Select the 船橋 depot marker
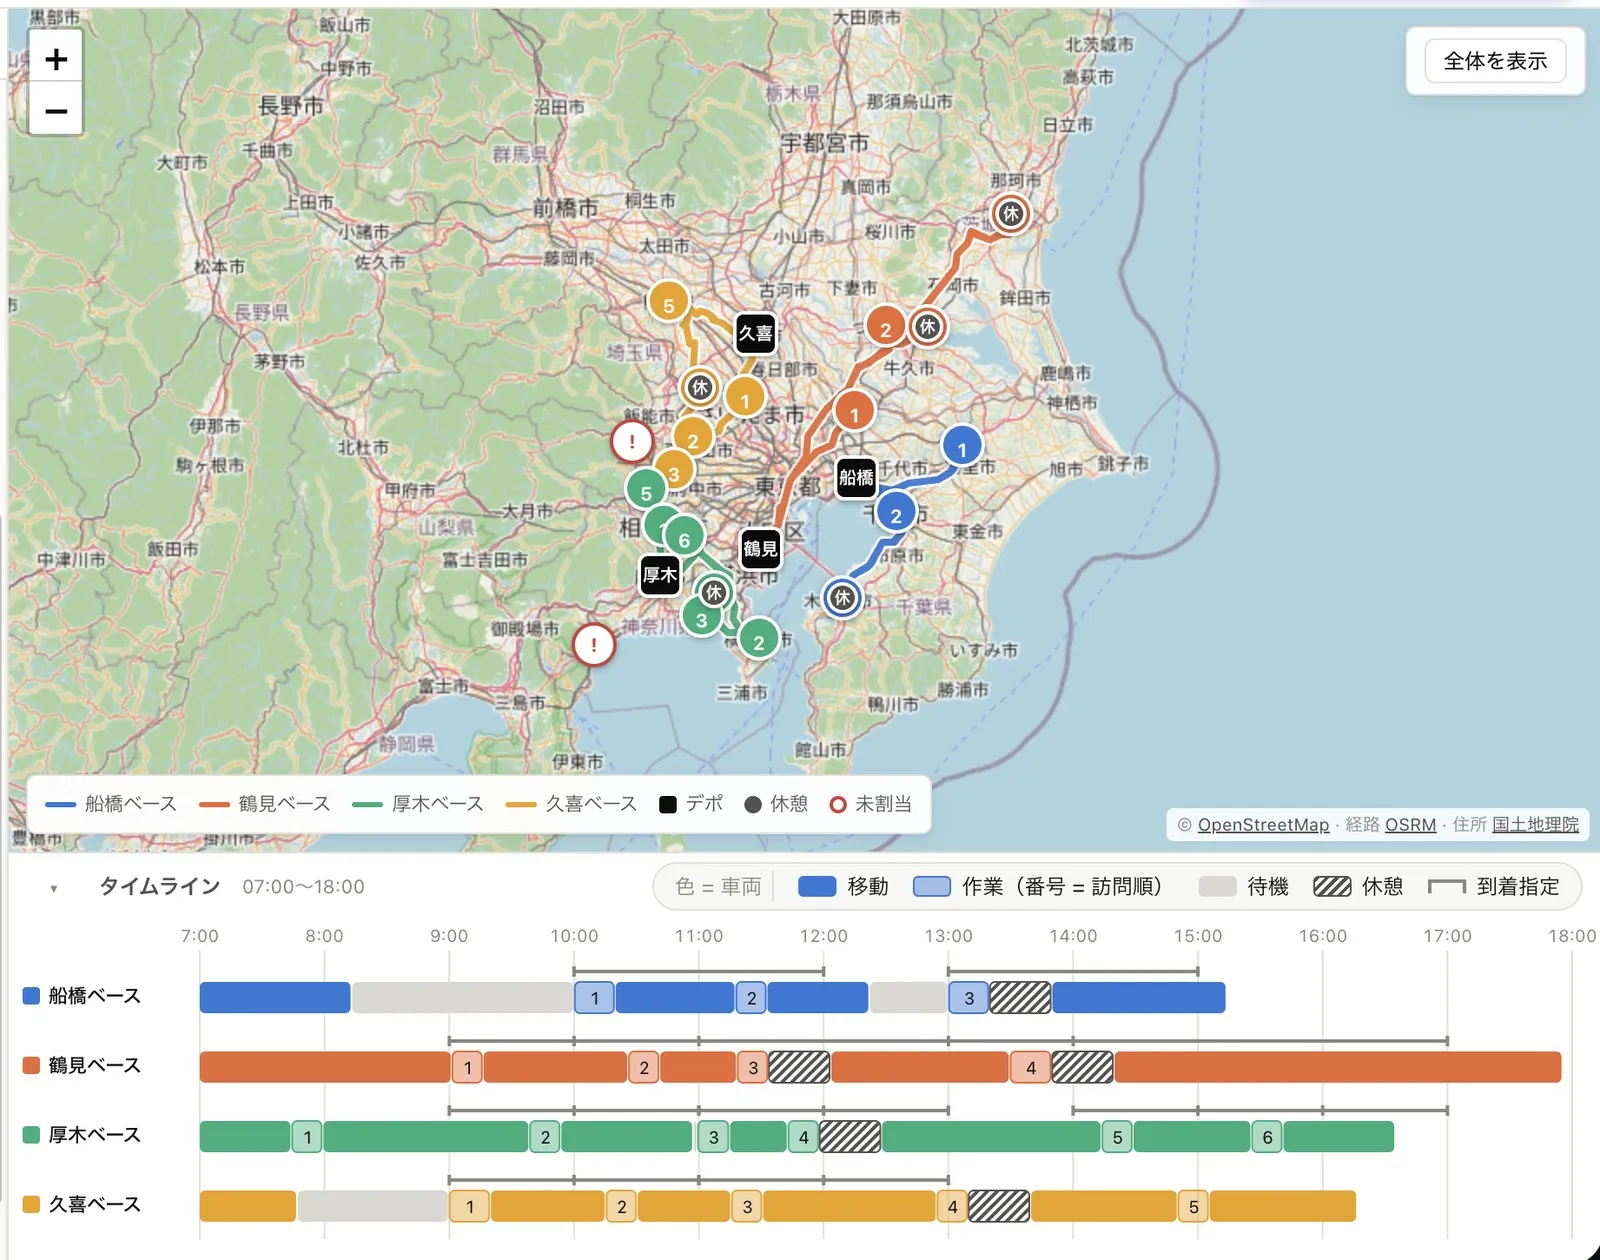1600x1260 pixels. point(856,477)
